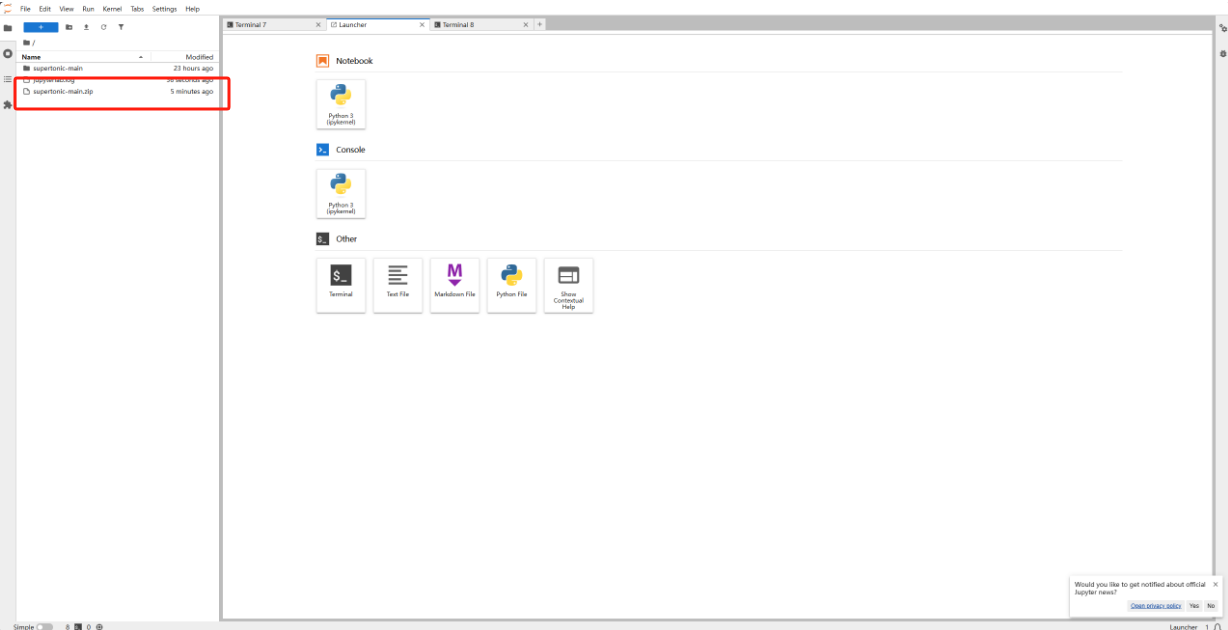Image resolution: width=1228 pixels, height=630 pixels.
Task: Click the blue New Launcher plus button
Action: [41, 27]
